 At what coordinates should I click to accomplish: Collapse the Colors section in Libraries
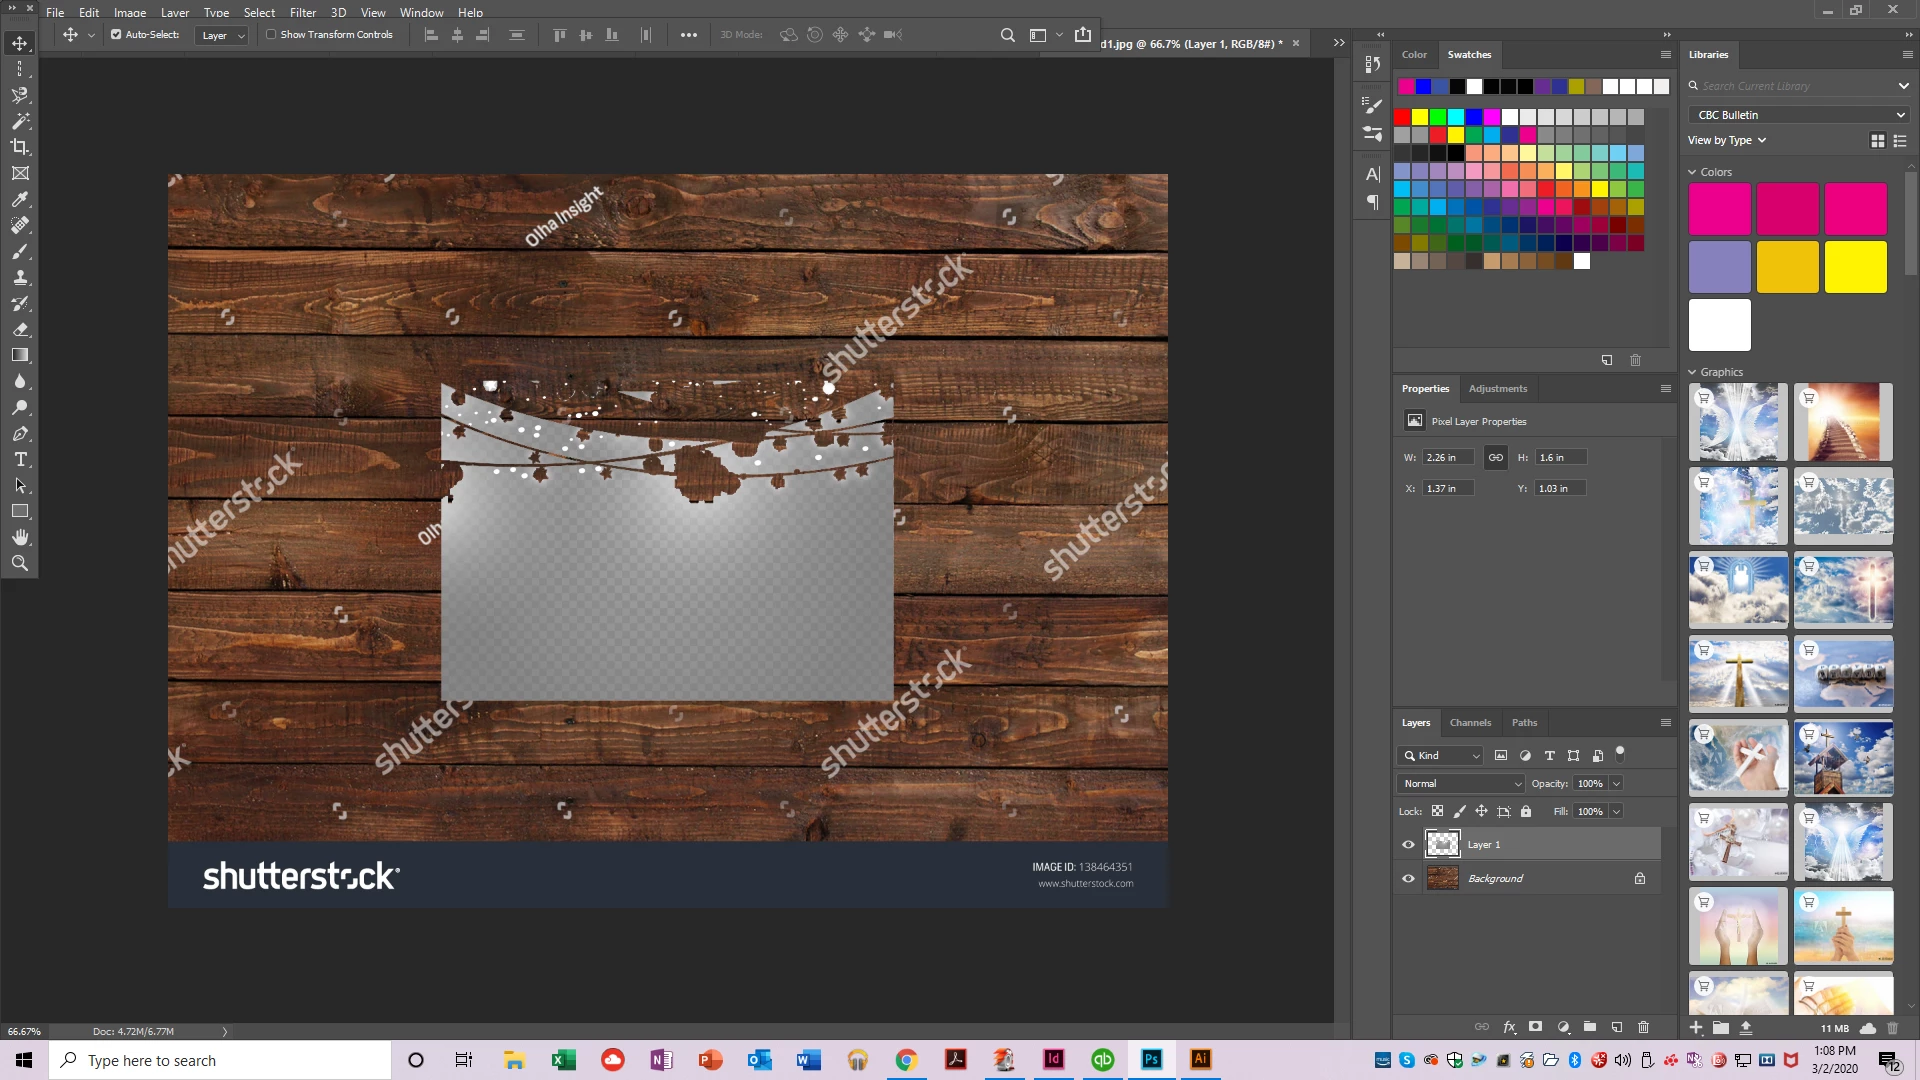coord(1693,172)
